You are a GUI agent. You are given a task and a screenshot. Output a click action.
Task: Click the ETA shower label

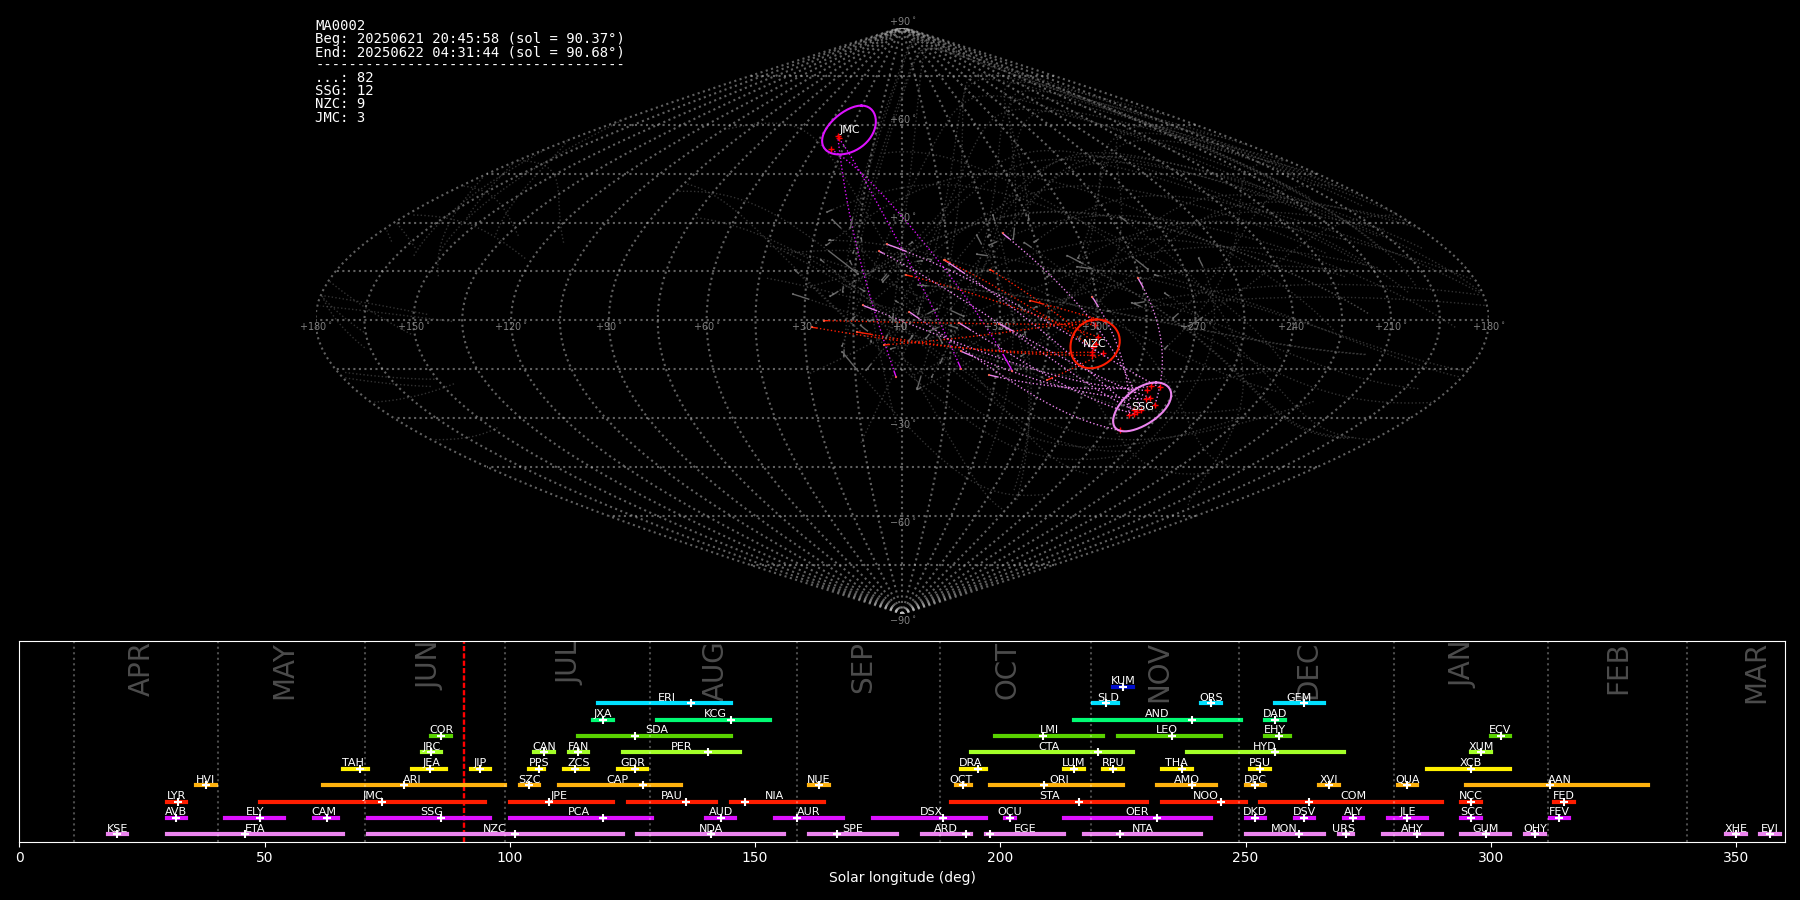coord(255,829)
